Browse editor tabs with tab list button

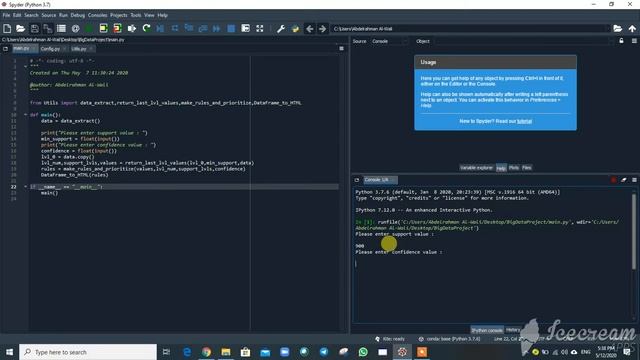pyautogui.click(x=5, y=49)
